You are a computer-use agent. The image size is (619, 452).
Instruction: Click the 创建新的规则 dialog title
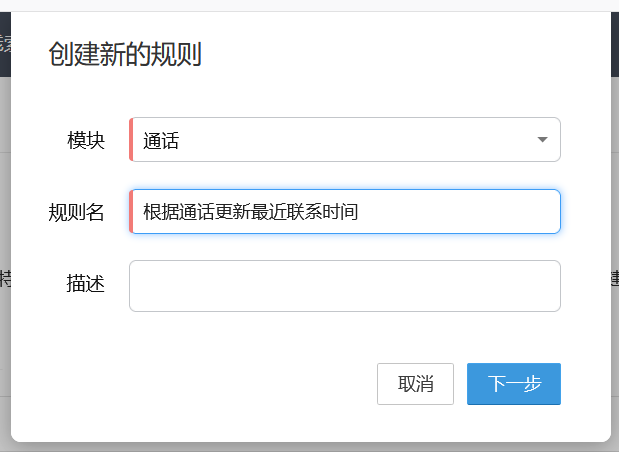[x=125, y=54]
